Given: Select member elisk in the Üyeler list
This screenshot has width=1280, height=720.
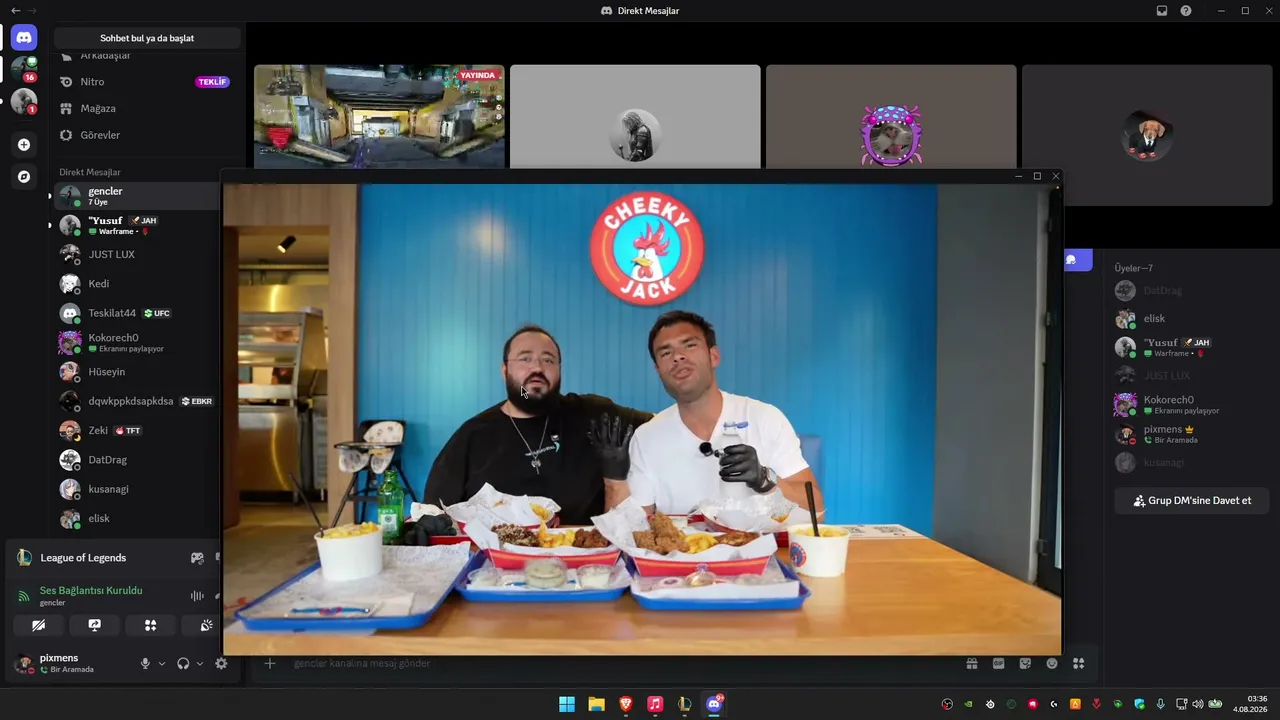Looking at the screenshot, I should (1190, 319).
